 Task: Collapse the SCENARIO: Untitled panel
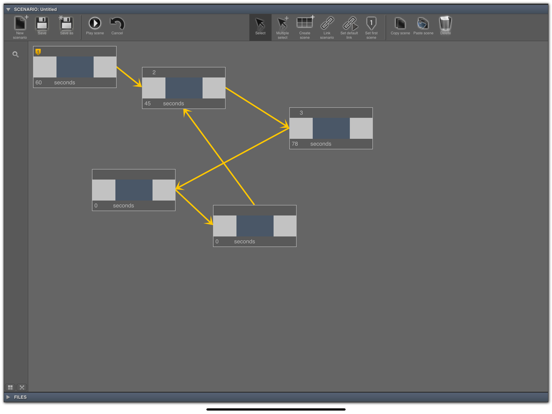[8, 9]
